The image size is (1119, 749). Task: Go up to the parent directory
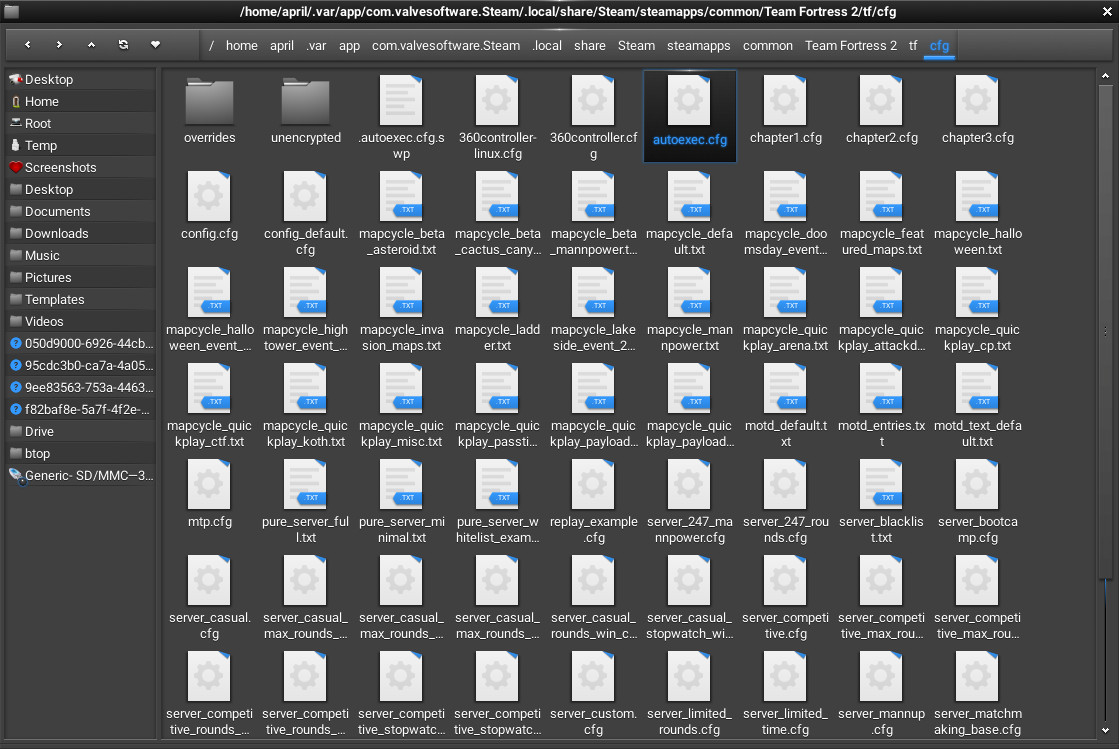pyautogui.click(x=91, y=45)
